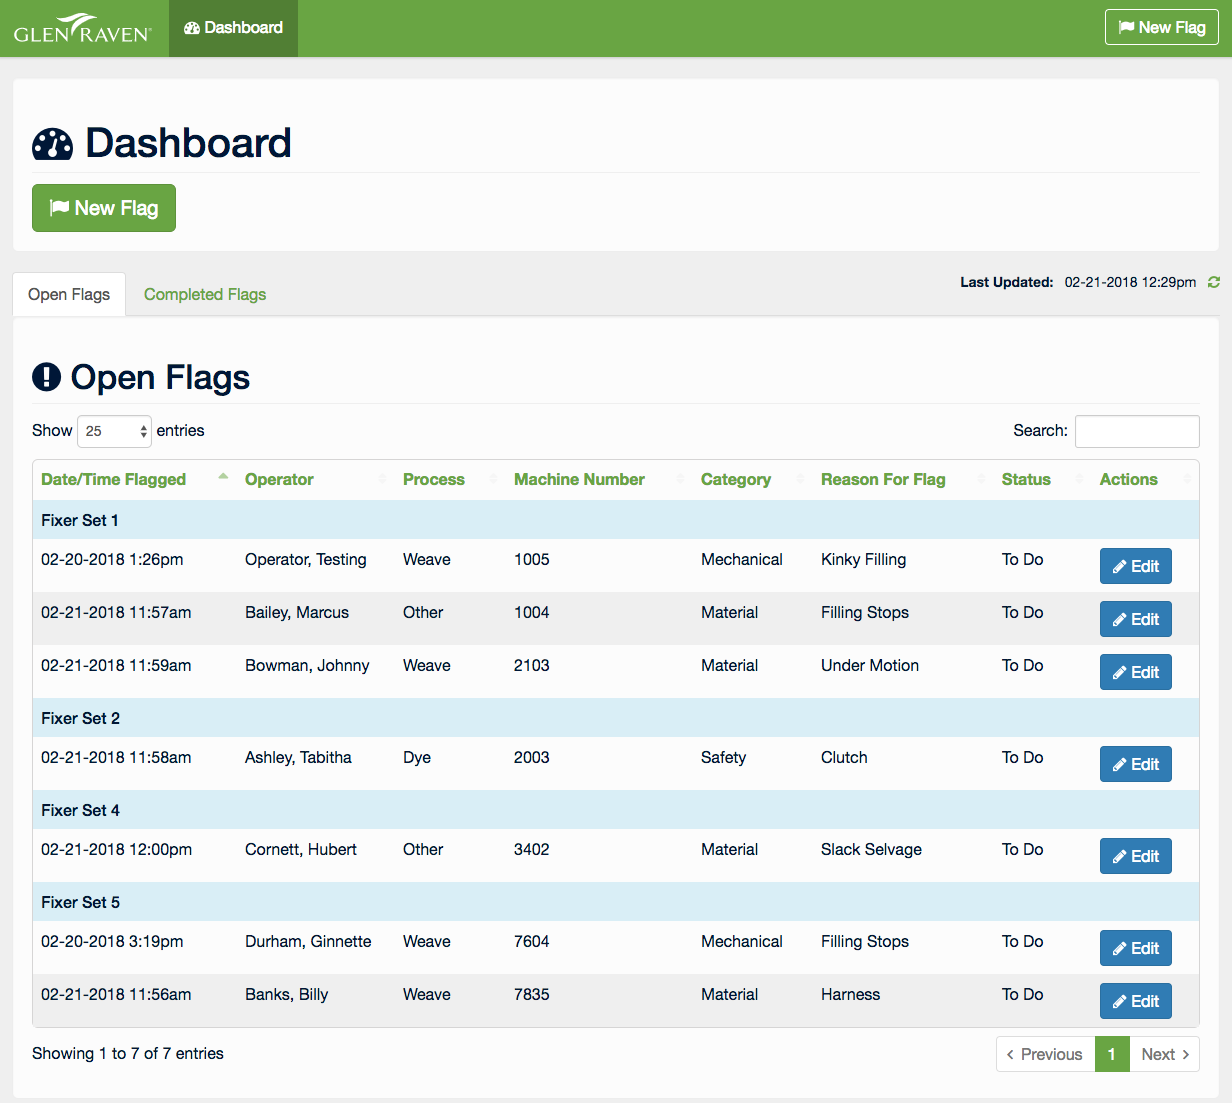Click the New Flag button in top bar
The image size is (1232, 1103).
1162,28
